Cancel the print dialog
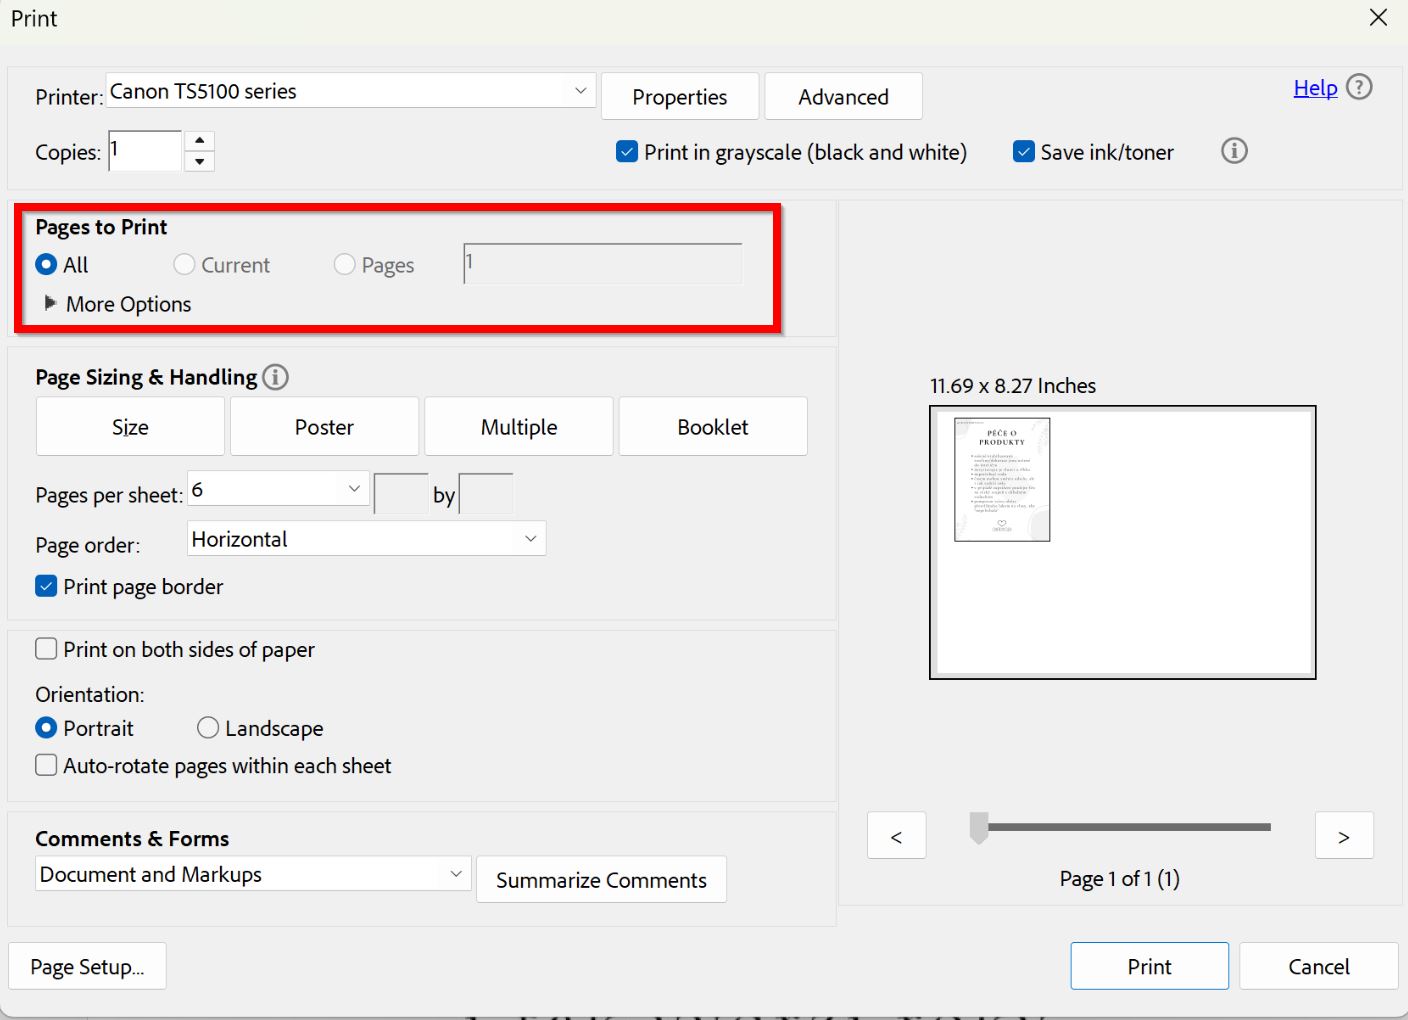Screen dimensions: 1408x1020 click(1318, 966)
